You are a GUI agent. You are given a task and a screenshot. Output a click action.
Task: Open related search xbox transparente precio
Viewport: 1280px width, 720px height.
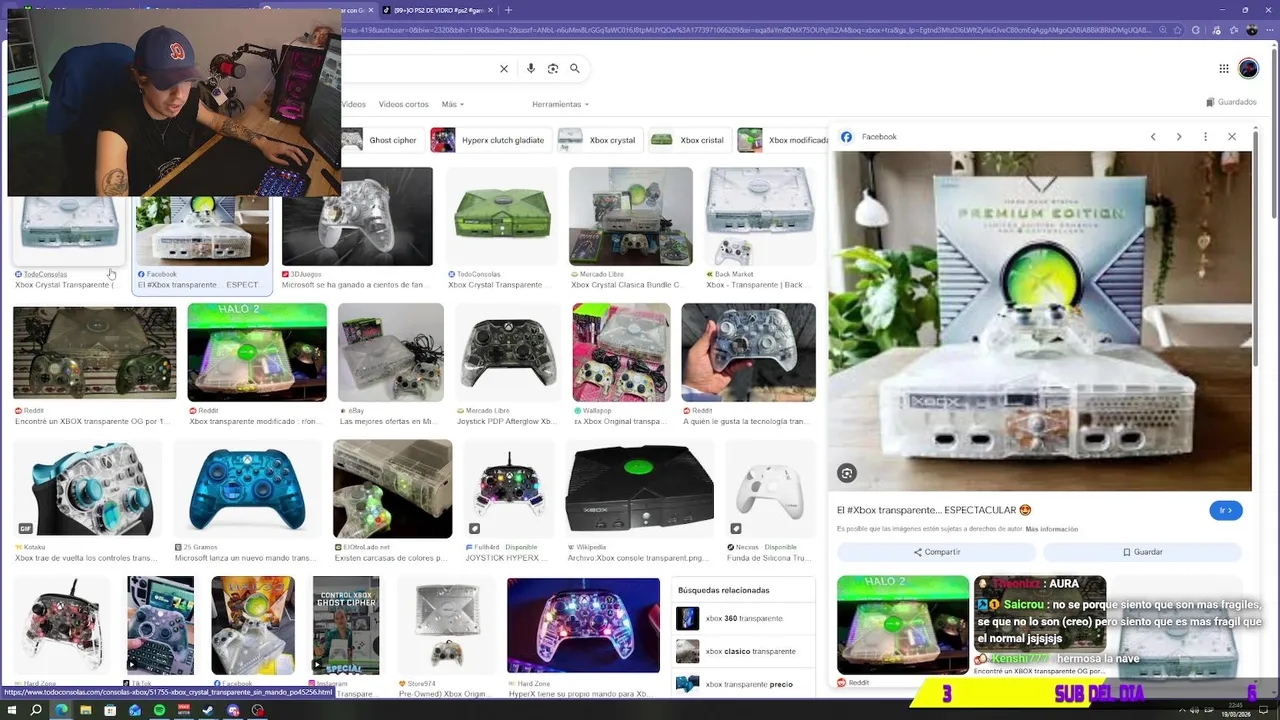(x=744, y=684)
